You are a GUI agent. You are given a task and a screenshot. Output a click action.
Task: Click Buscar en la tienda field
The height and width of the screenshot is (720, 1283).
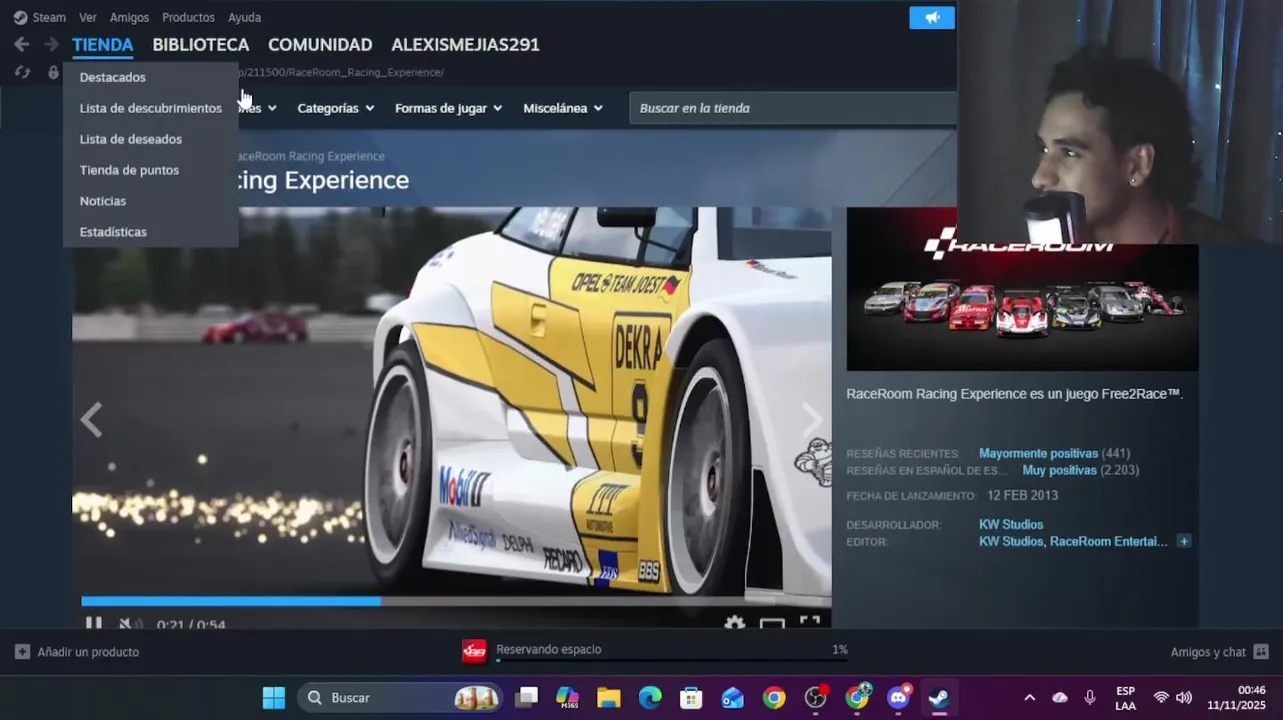pyautogui.click(x=793, y=108)
